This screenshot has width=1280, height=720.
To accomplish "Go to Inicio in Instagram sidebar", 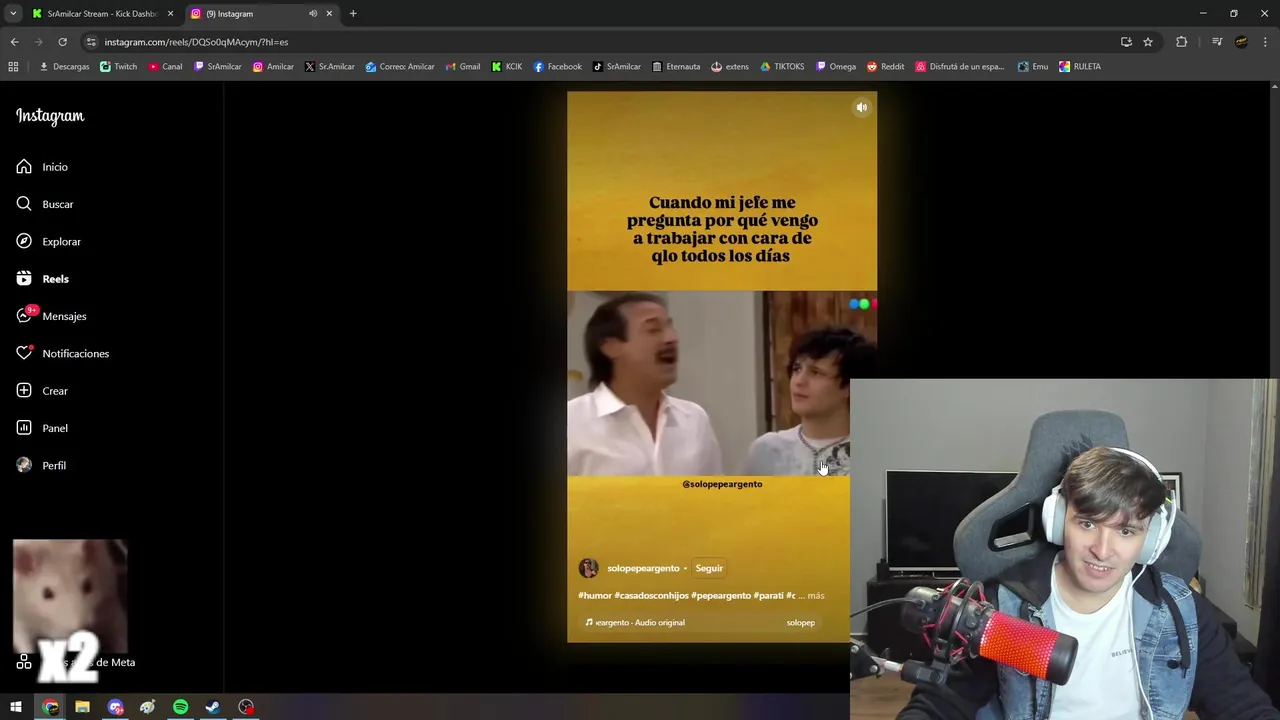I will click(x=42, y=167).
